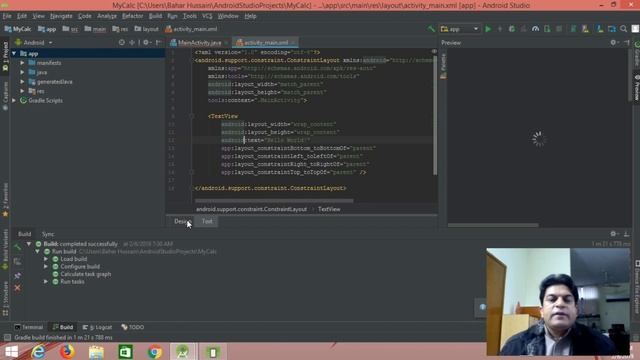Open the Logcat tool window
Screen dimensions: 640x360
click(97, 327)
